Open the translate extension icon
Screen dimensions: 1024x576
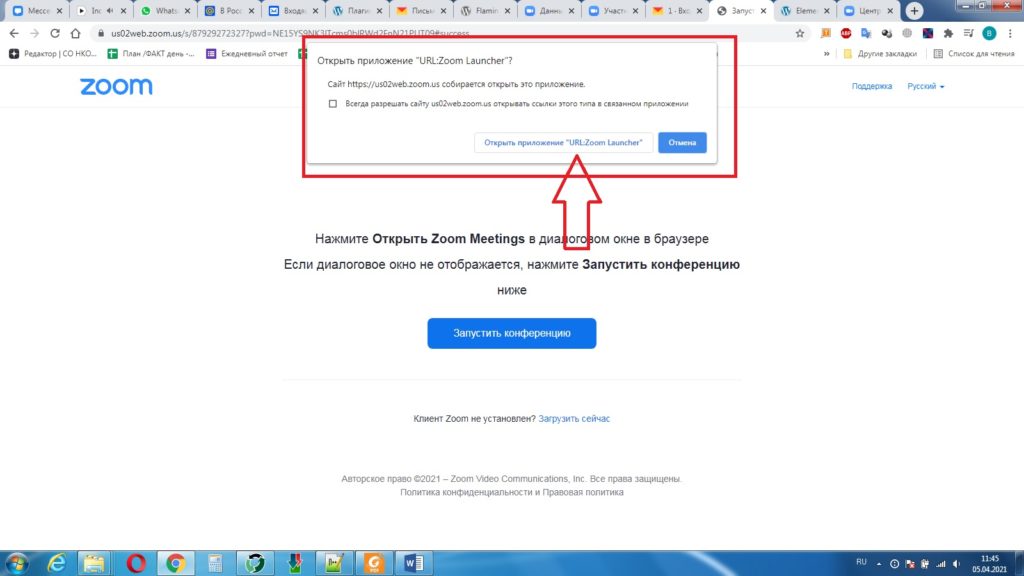(866, 33)
